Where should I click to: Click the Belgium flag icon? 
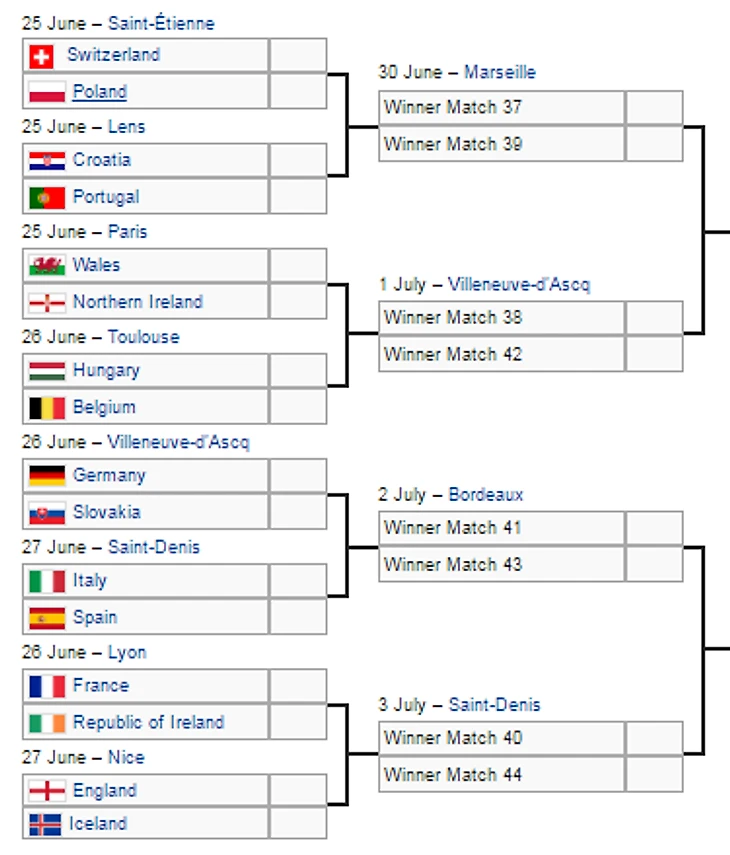coord(47,408)
